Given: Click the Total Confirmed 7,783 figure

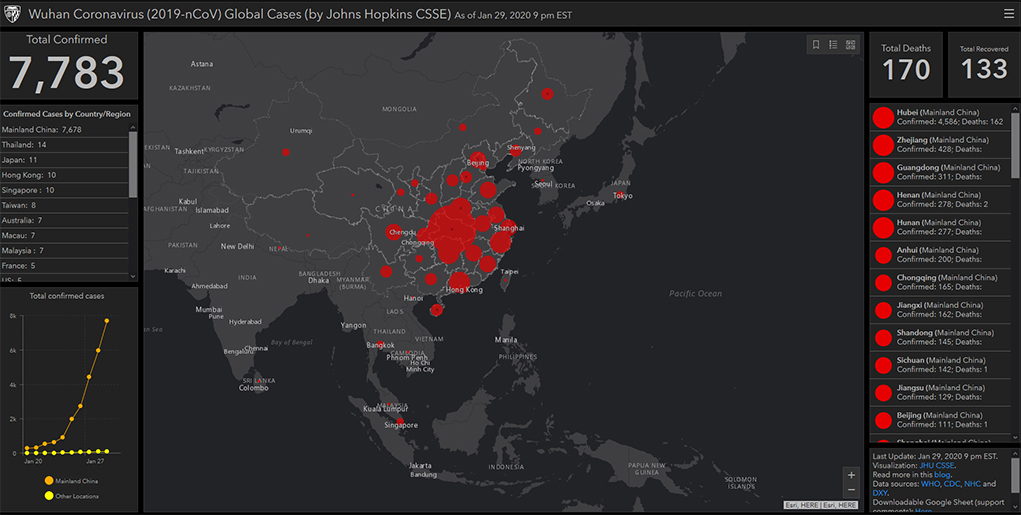Looking at the screenshot, I should pyautogui.click(x=67, y=72).
